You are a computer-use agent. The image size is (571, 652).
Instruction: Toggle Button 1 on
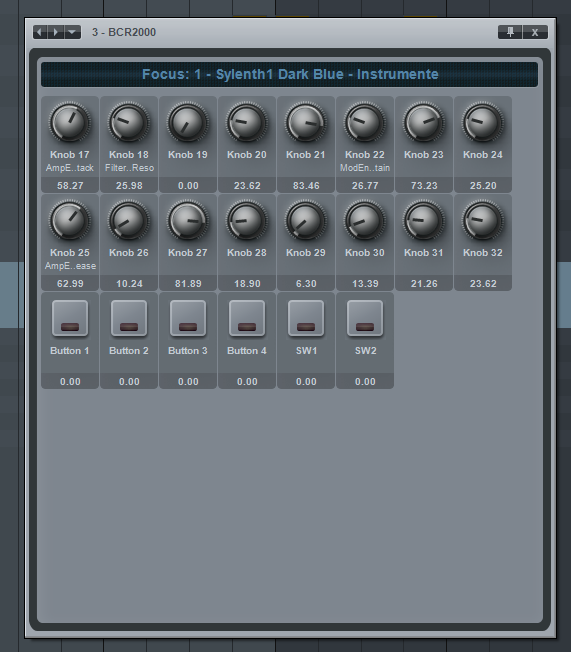70,318
